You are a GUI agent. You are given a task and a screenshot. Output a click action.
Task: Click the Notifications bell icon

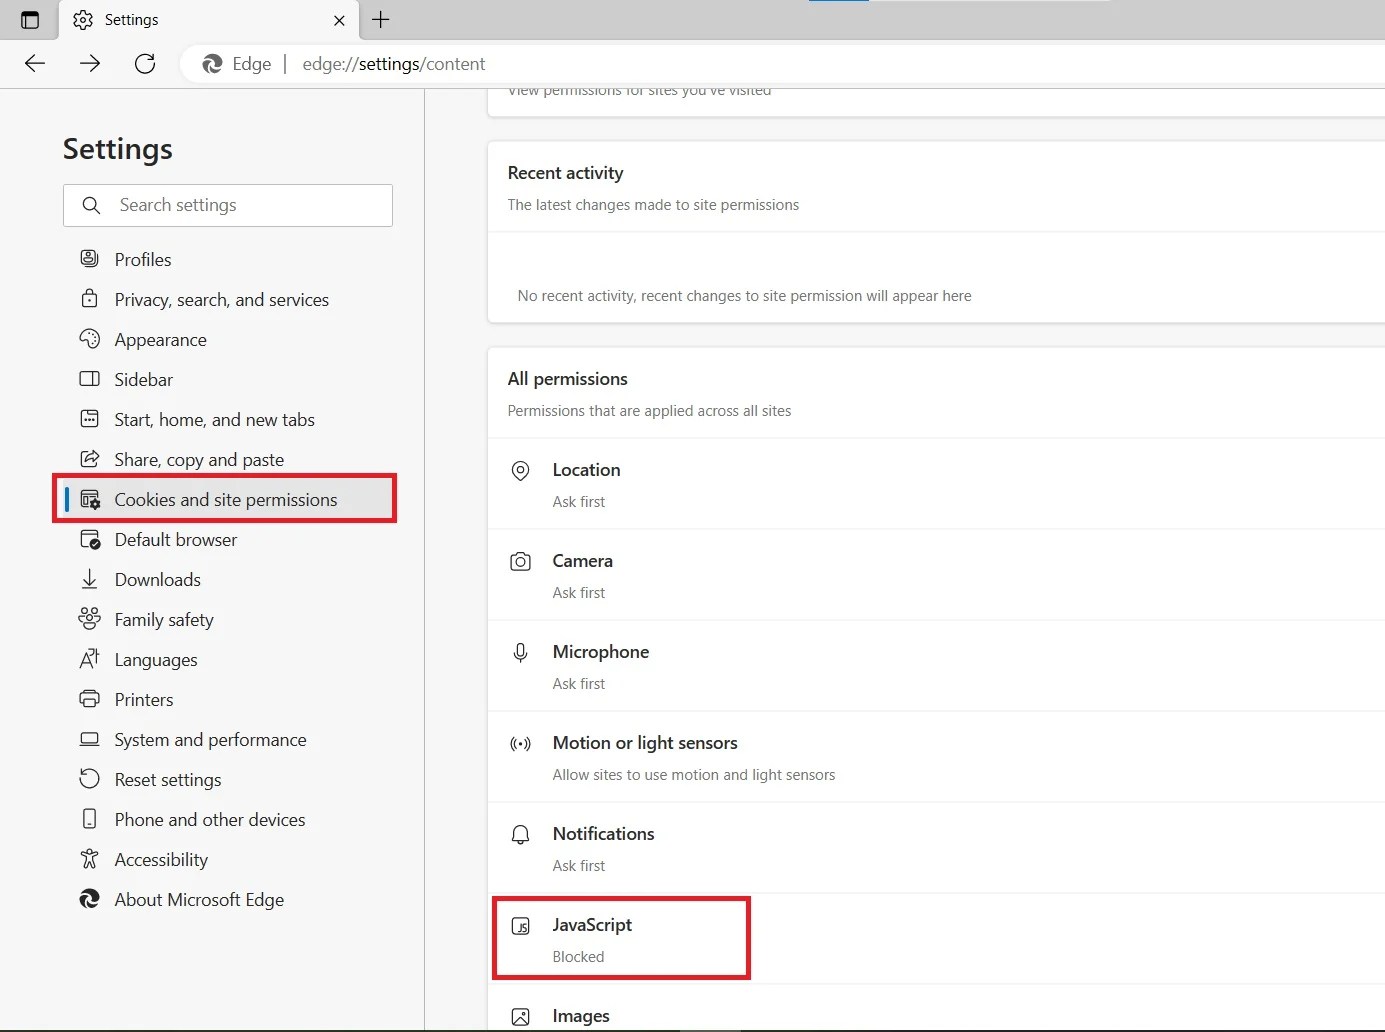520,834
